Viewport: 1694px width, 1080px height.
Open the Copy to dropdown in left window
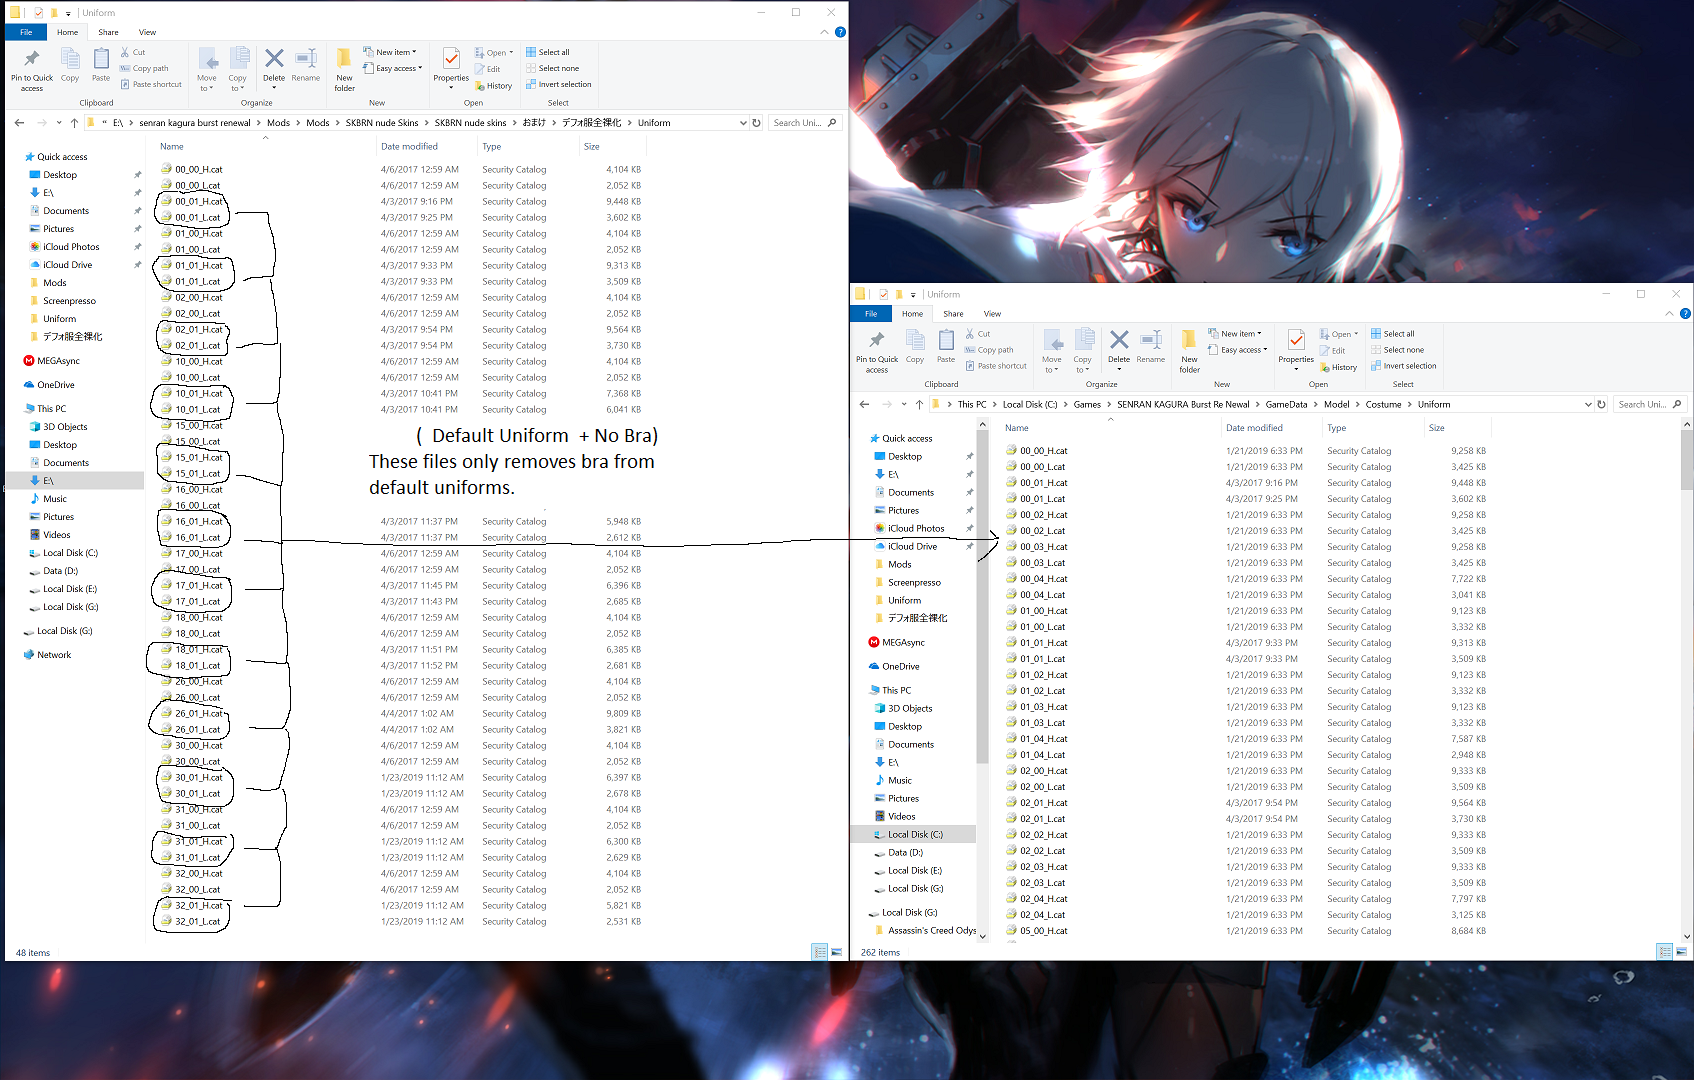pyautogui.click(x=238, y=83)
